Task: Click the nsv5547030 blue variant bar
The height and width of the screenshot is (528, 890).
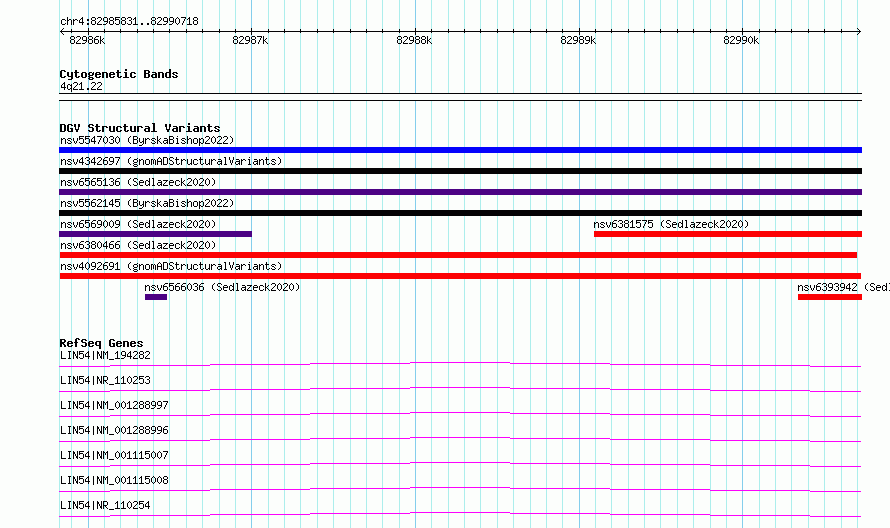Action: tap(460, 150)
